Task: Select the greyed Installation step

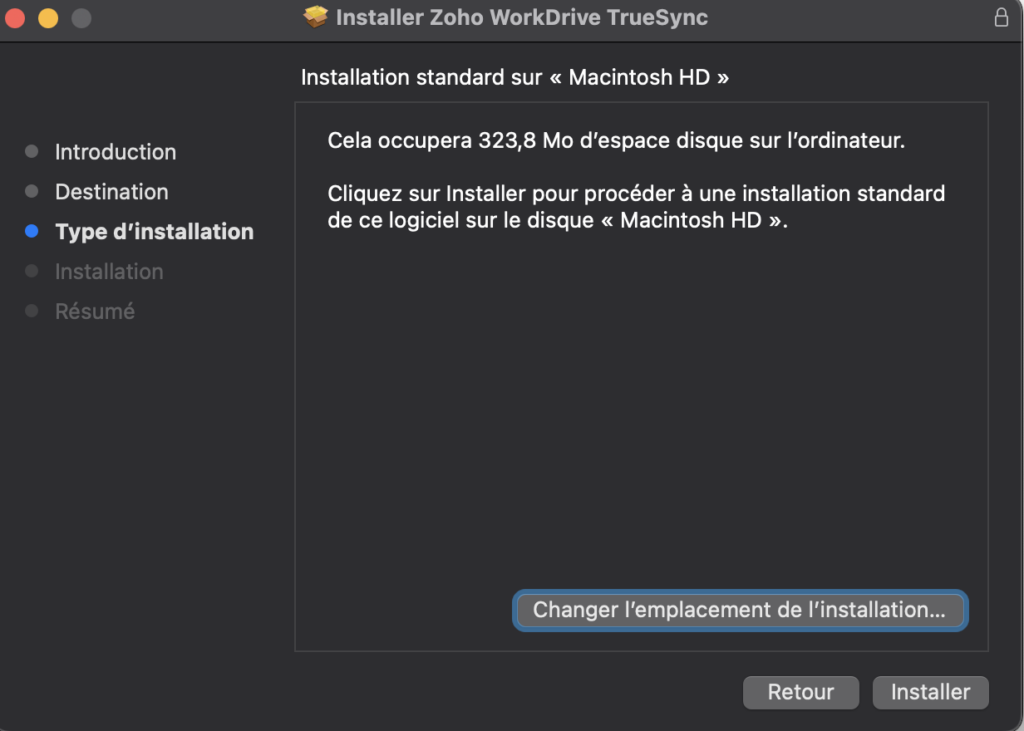Action: (109, 271)
